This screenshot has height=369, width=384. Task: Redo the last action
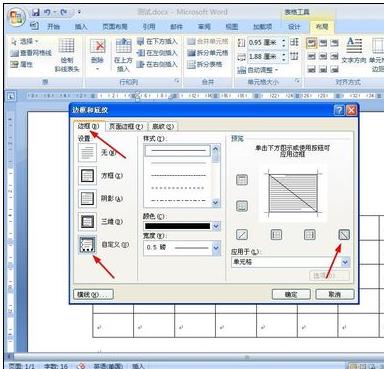pos(63,12)
